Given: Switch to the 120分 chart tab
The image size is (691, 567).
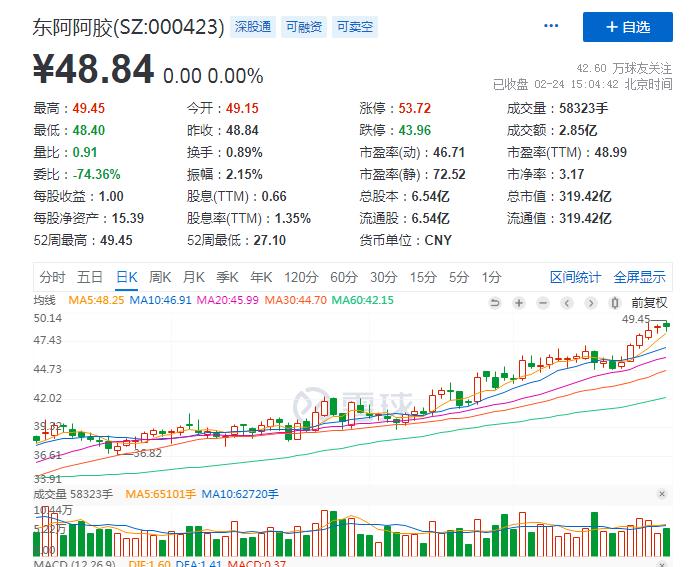Looking at the screenshot, I should [301, 277].
